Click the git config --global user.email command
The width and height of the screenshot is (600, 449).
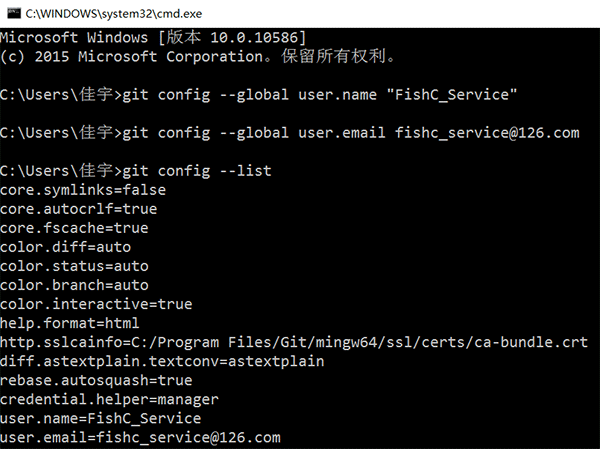349,133
